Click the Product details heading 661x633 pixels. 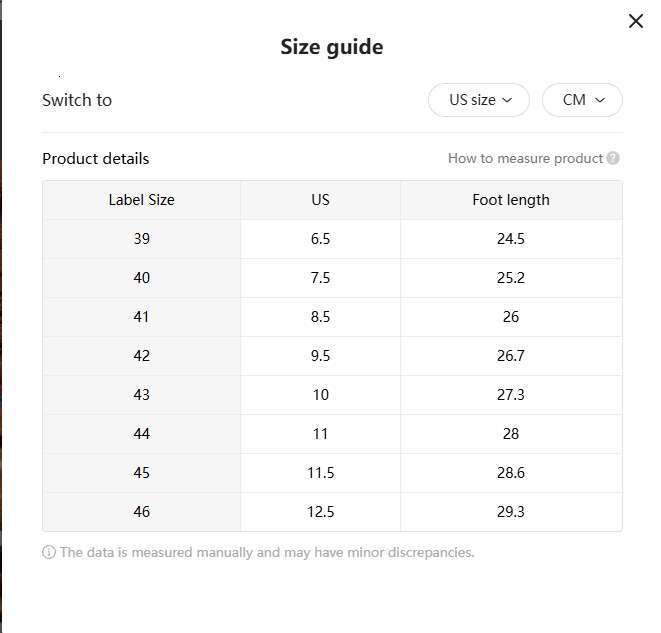click(96, 158)
